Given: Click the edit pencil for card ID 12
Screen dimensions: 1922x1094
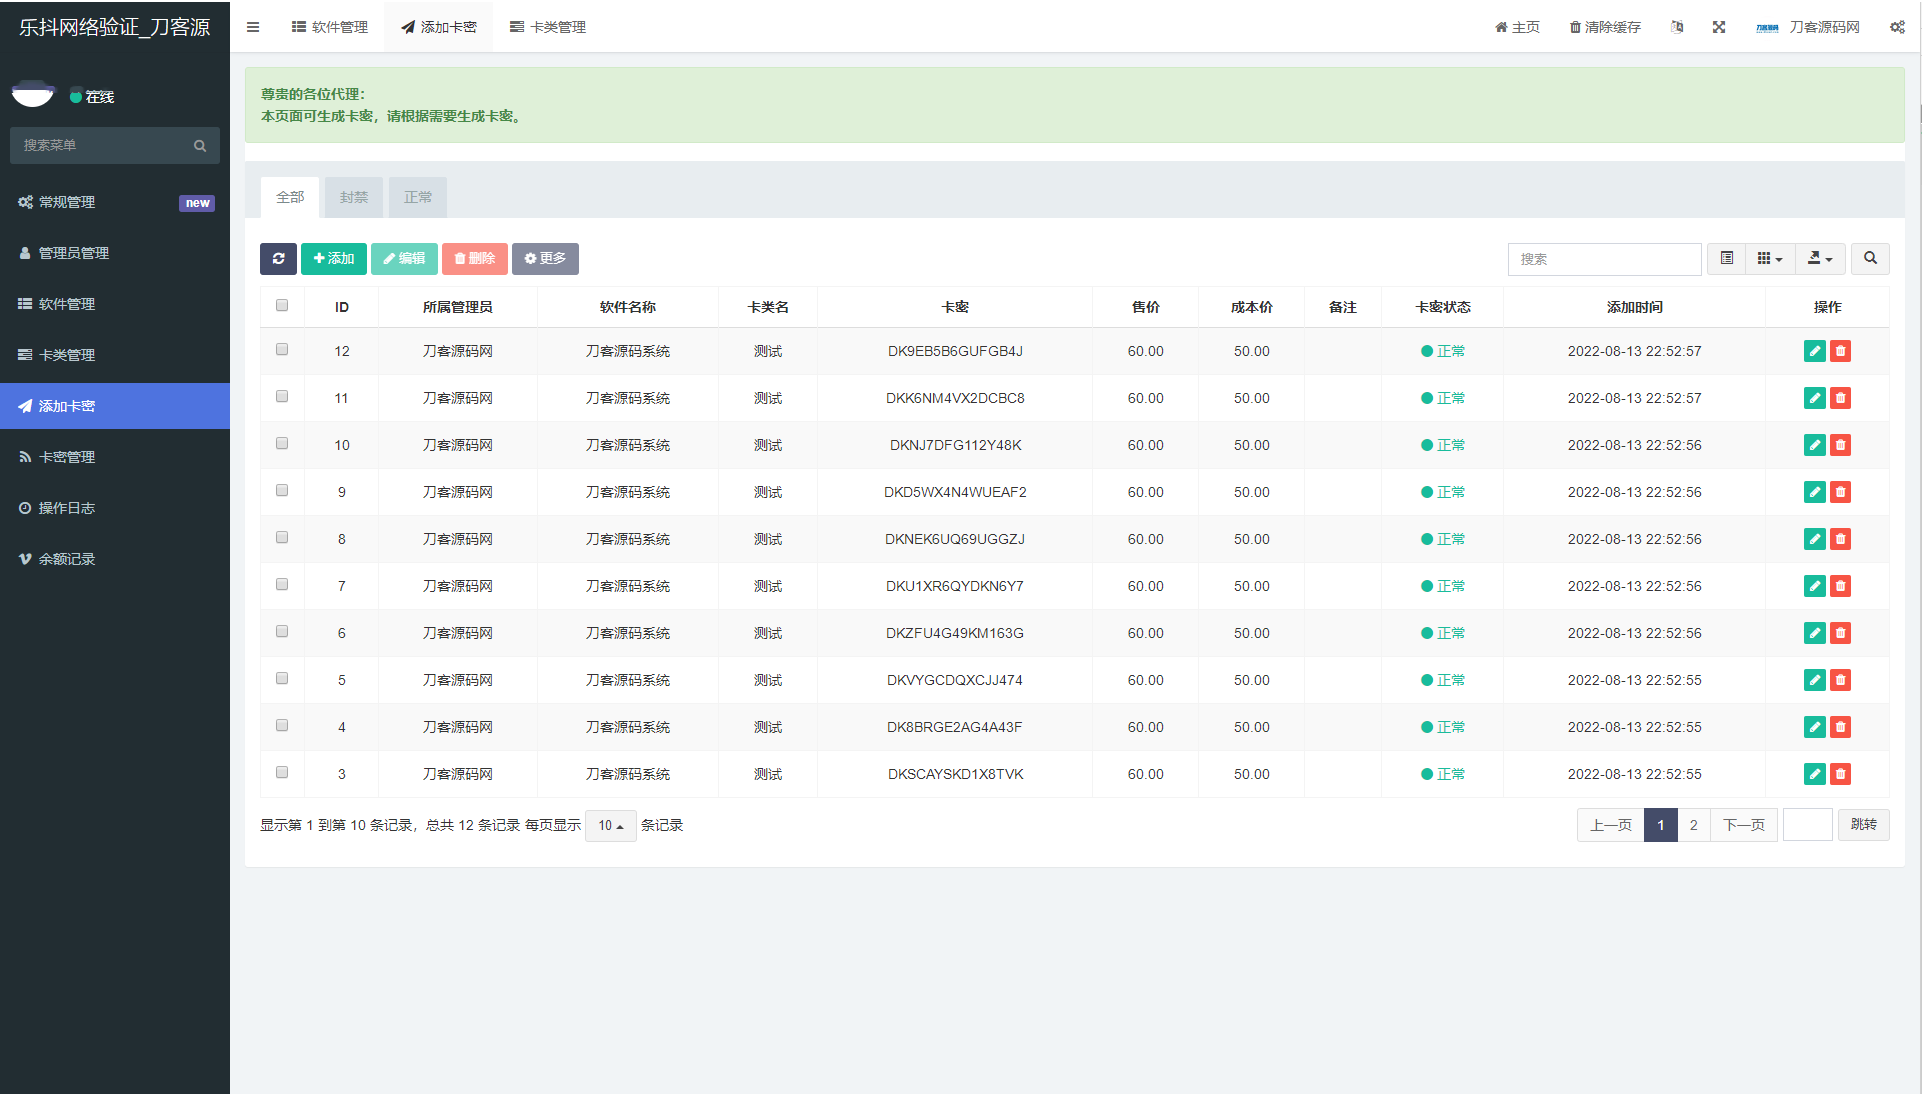Looking at the screenshot, I should (1814, 351).
